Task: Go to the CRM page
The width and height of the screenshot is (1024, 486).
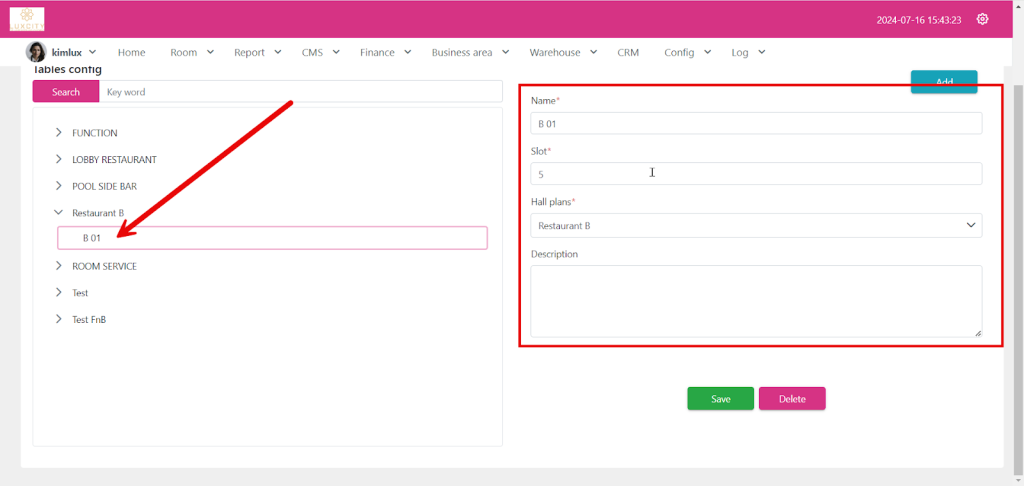Action: 628,53
